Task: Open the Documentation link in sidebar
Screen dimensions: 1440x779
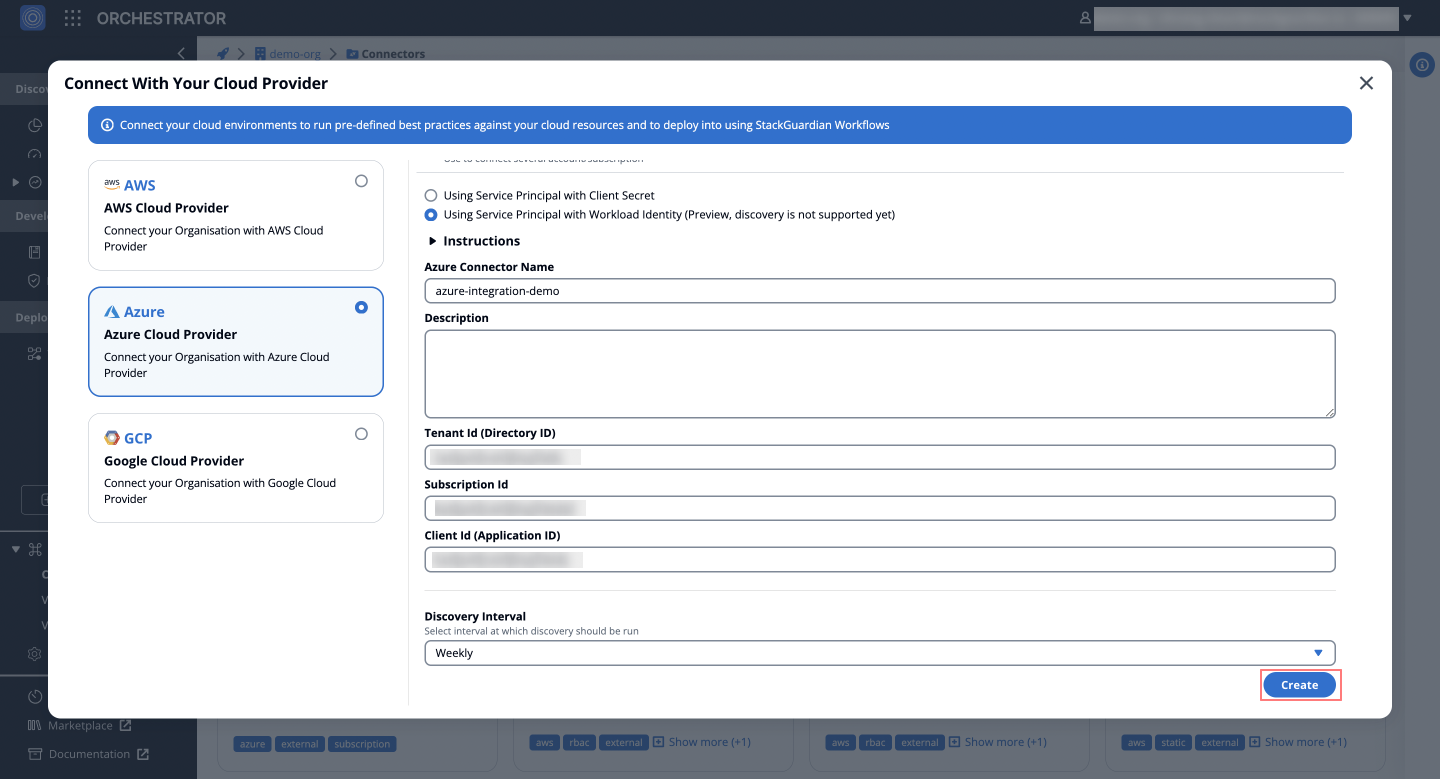Action: [90, 754]
